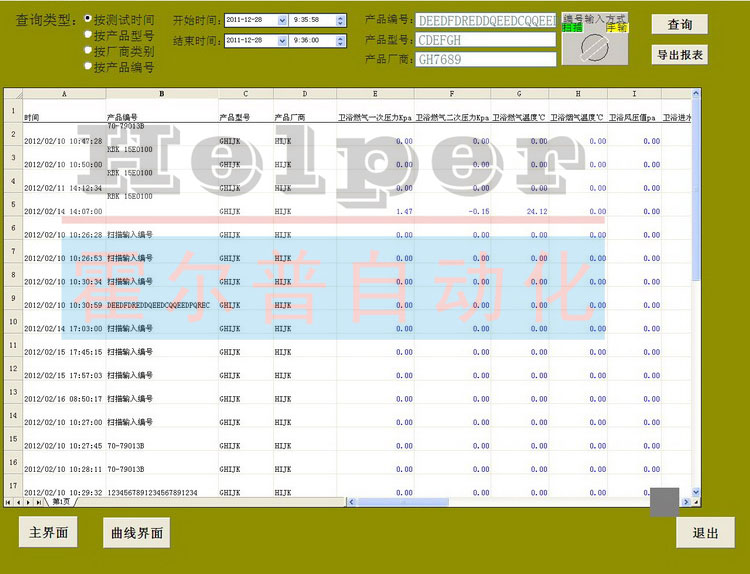Go to previous sheet with nav icon
750x574 pixels.
18,502
